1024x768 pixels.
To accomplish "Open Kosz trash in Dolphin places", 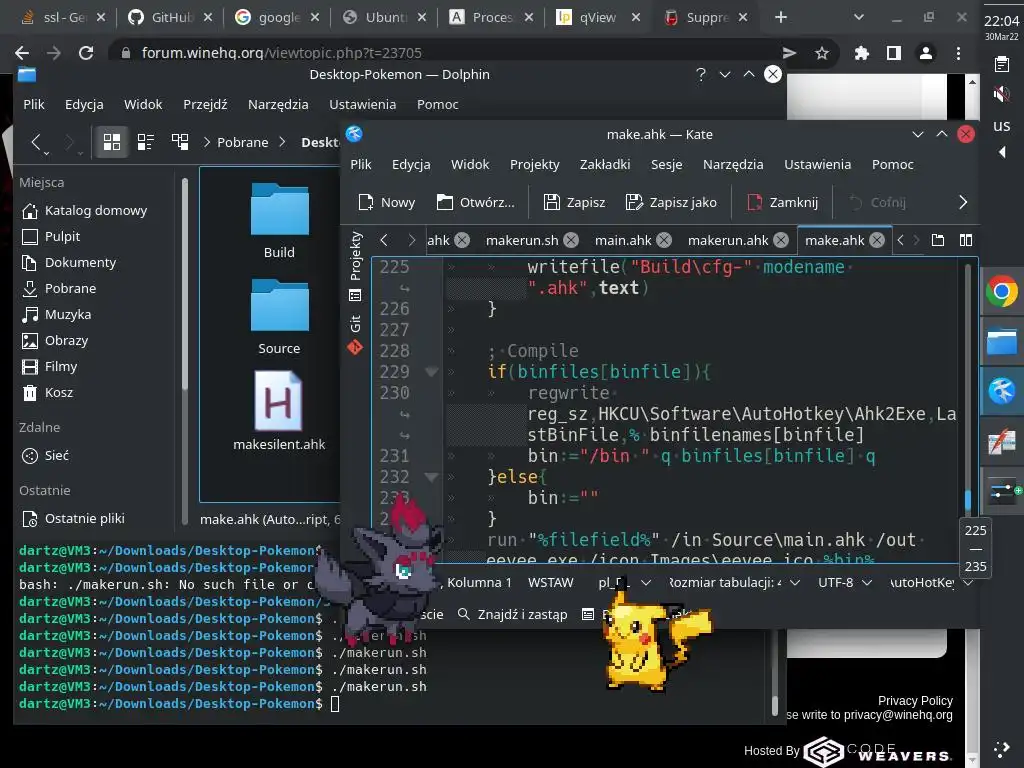I will tap(48, 392).
